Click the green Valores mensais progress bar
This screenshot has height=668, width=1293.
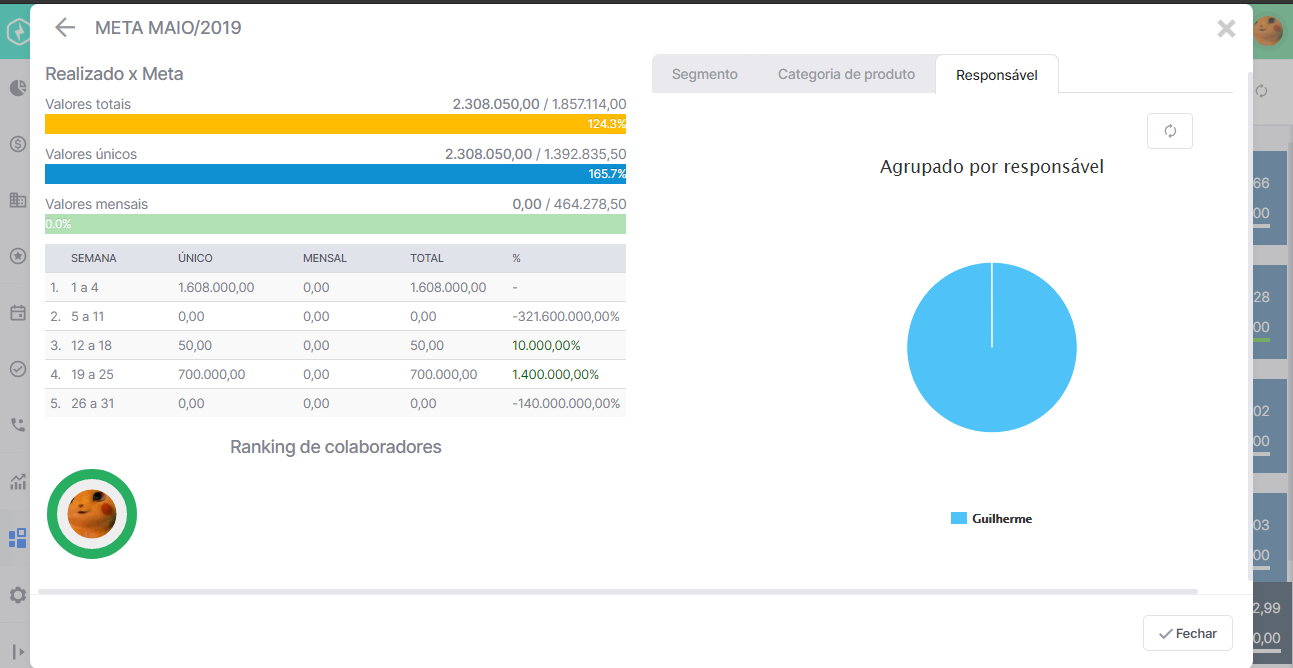tap(335, 224)
